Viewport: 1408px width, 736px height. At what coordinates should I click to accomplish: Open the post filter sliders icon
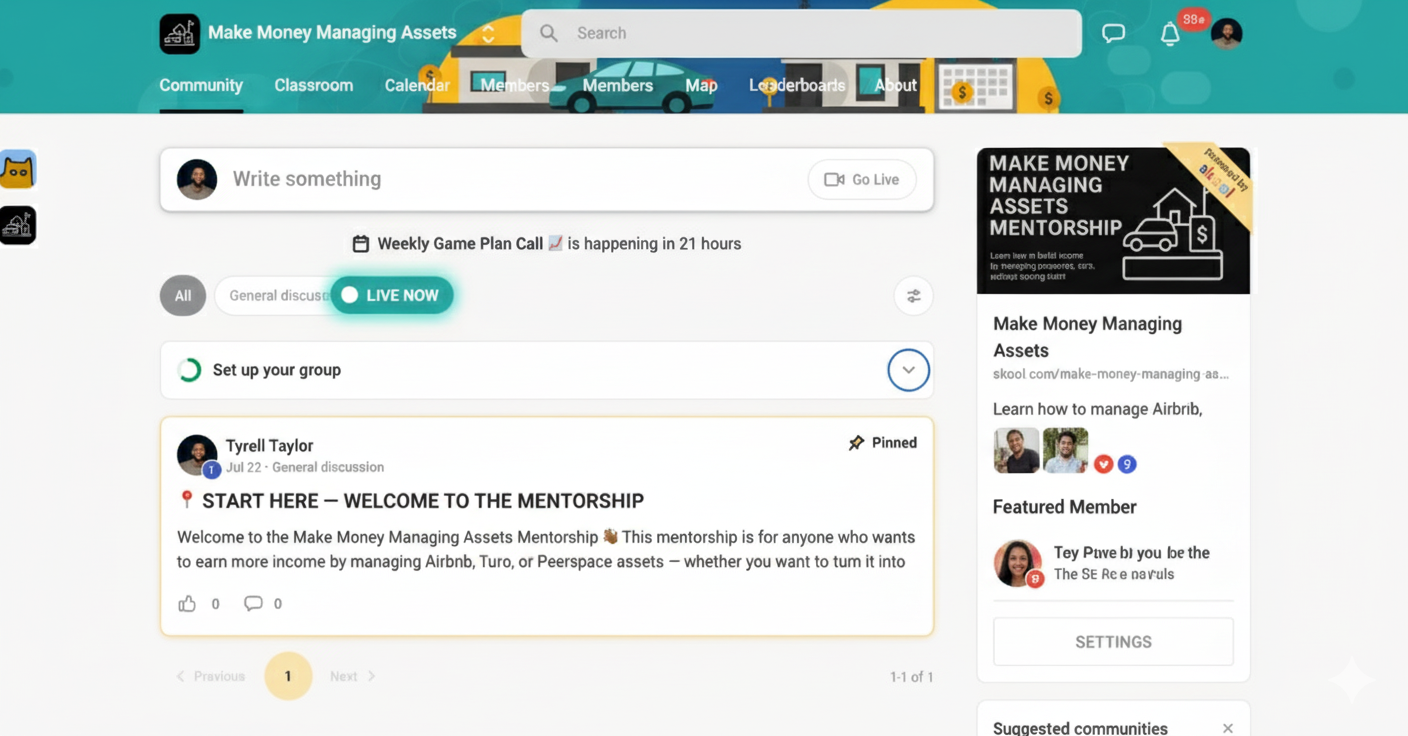point(913,296)
